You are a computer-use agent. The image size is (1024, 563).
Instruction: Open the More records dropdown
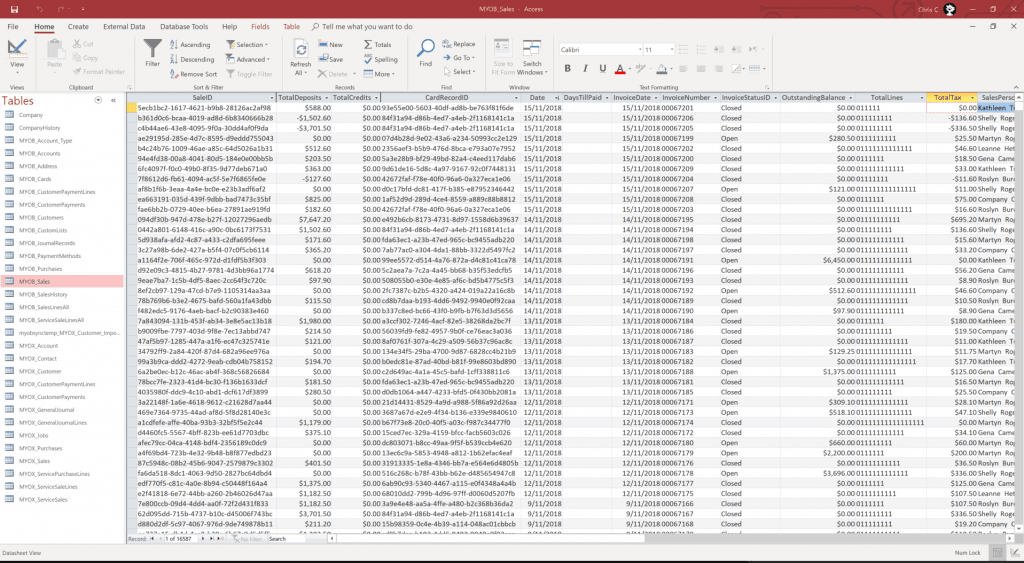pyautogui.click(x=379, y=74)
